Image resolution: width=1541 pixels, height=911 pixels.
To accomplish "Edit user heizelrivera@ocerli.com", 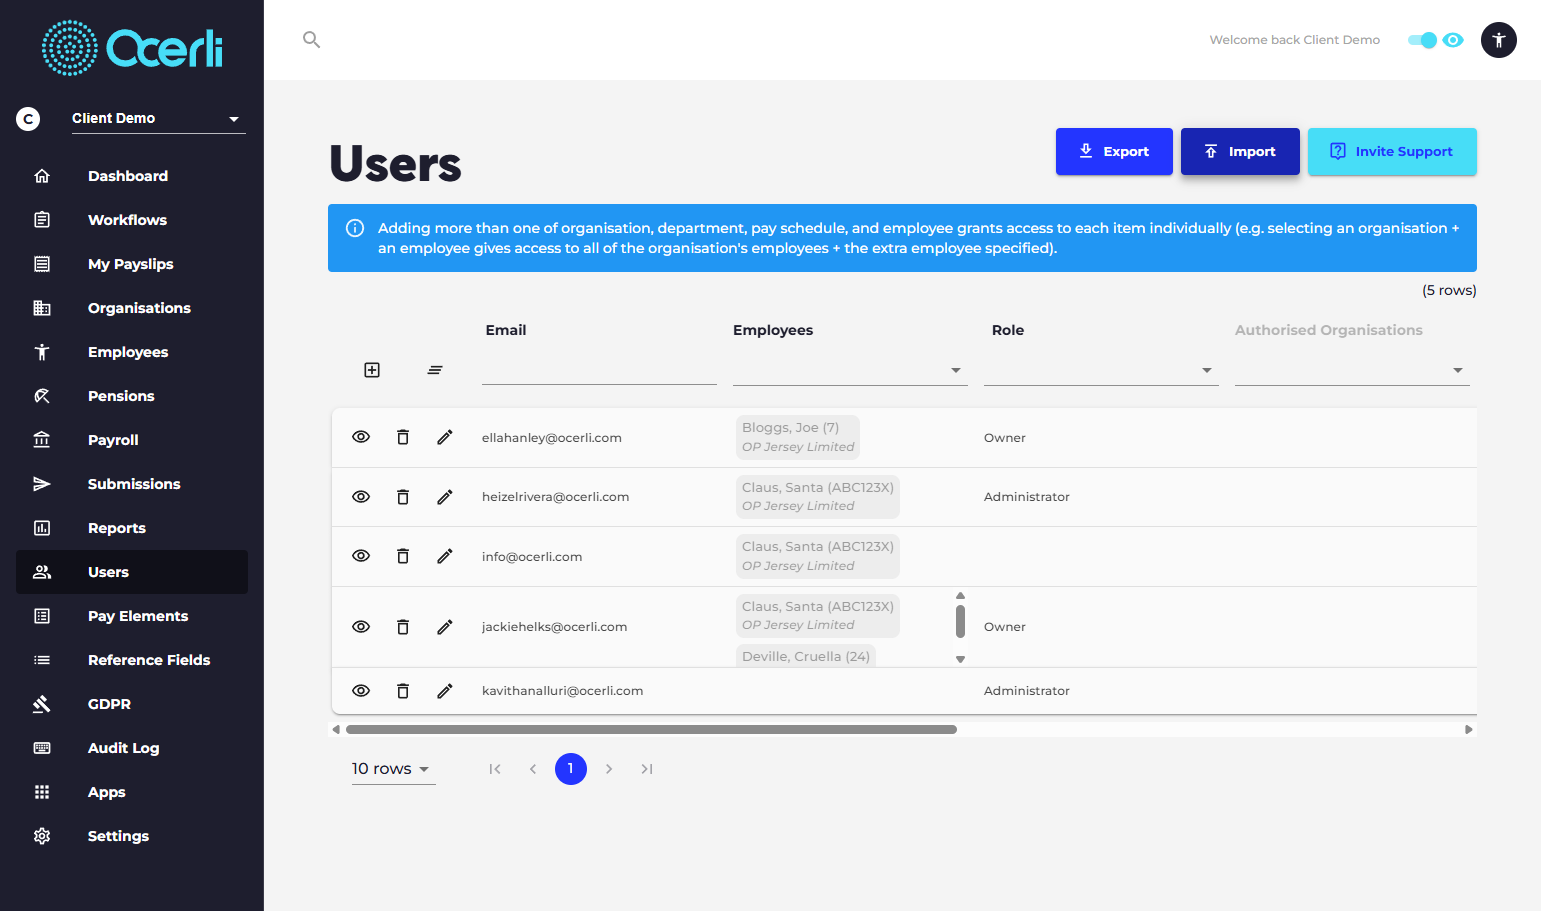I will tap(445, 497).
